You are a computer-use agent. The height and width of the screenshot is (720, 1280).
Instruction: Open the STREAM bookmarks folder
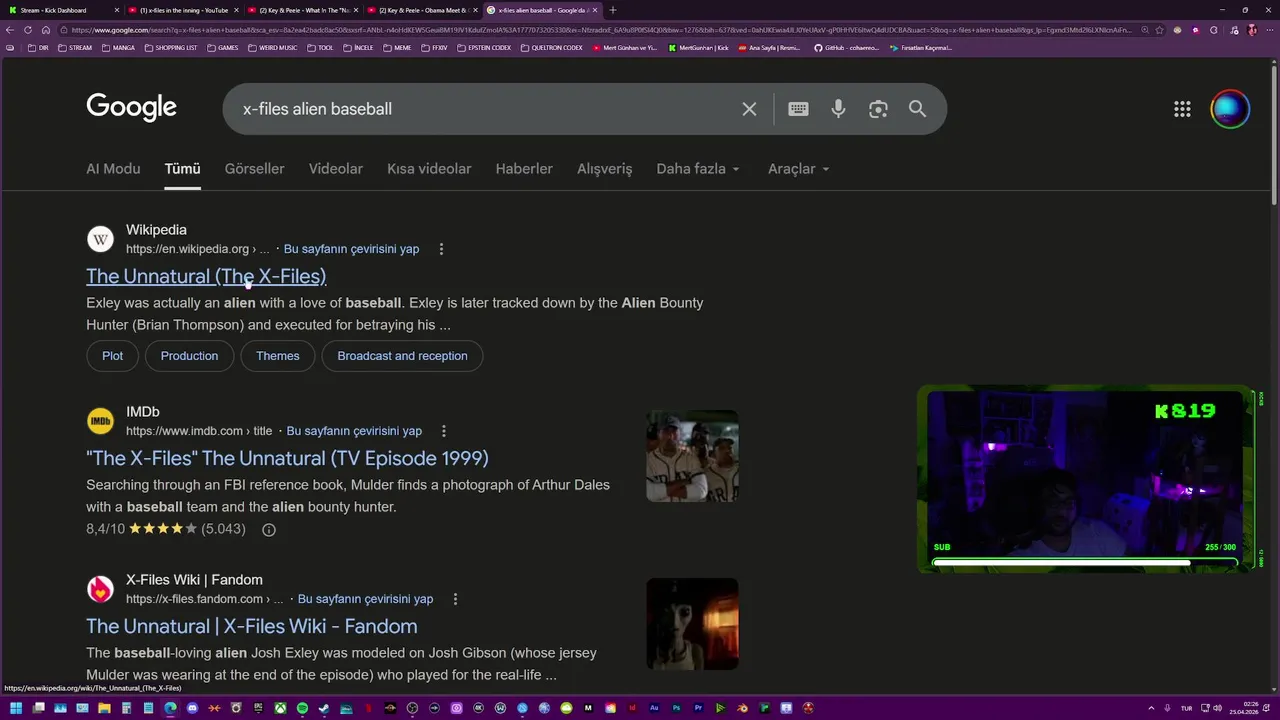coord(74,48)
